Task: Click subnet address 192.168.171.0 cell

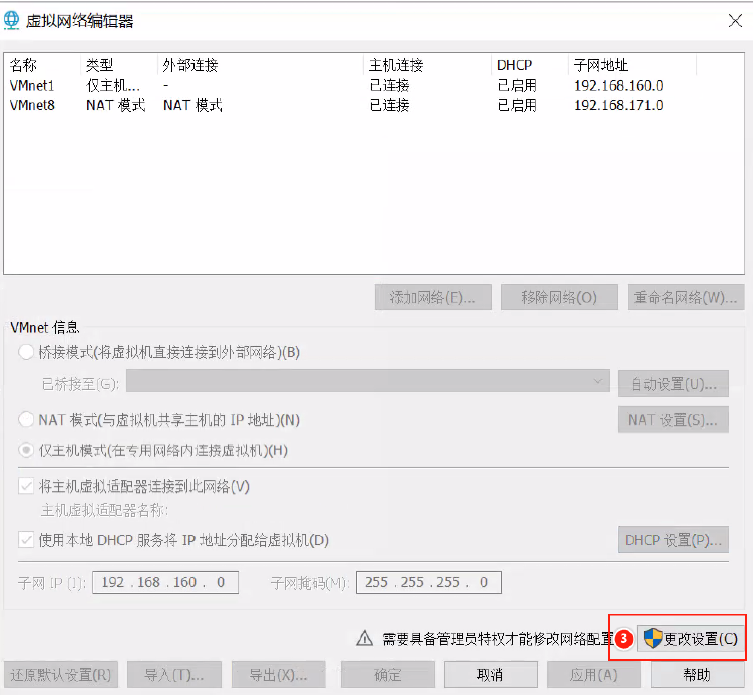Action: tap(619, 105)
